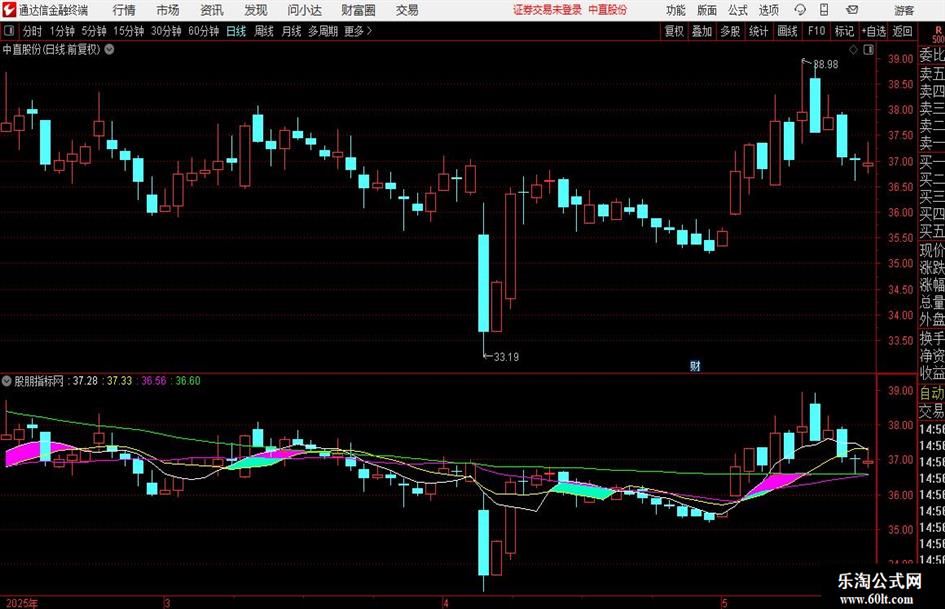This screenshot has height=609, width=945.
Task: Click month 4 marker on time axis
Action: (x=445, y=603)
